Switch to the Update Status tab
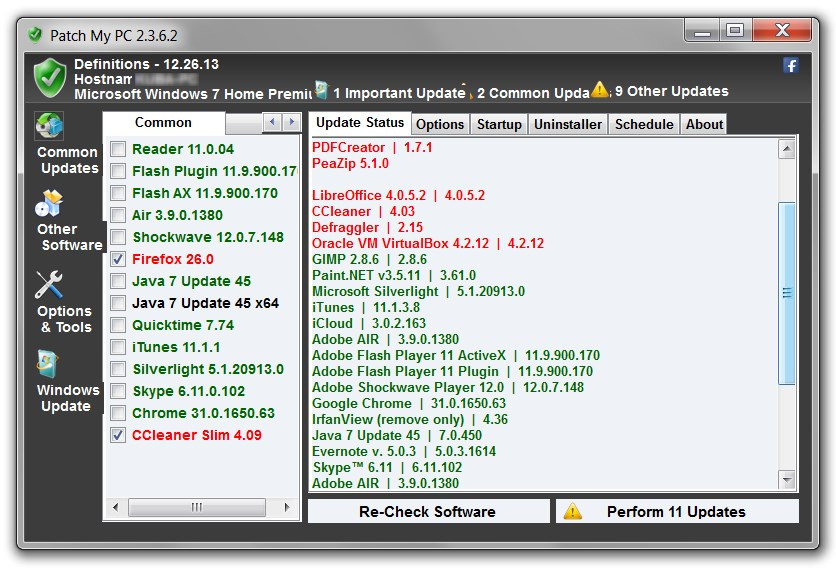Viewport: 836px width, 573px height. [360, 123]
